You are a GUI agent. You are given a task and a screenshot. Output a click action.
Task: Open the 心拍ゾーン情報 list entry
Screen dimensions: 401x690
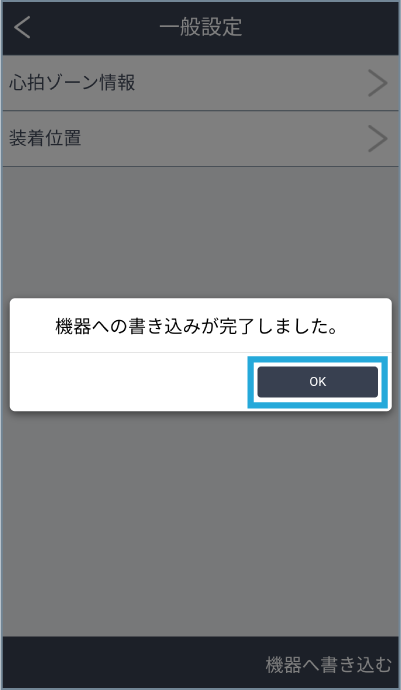(x=200, y=83)
